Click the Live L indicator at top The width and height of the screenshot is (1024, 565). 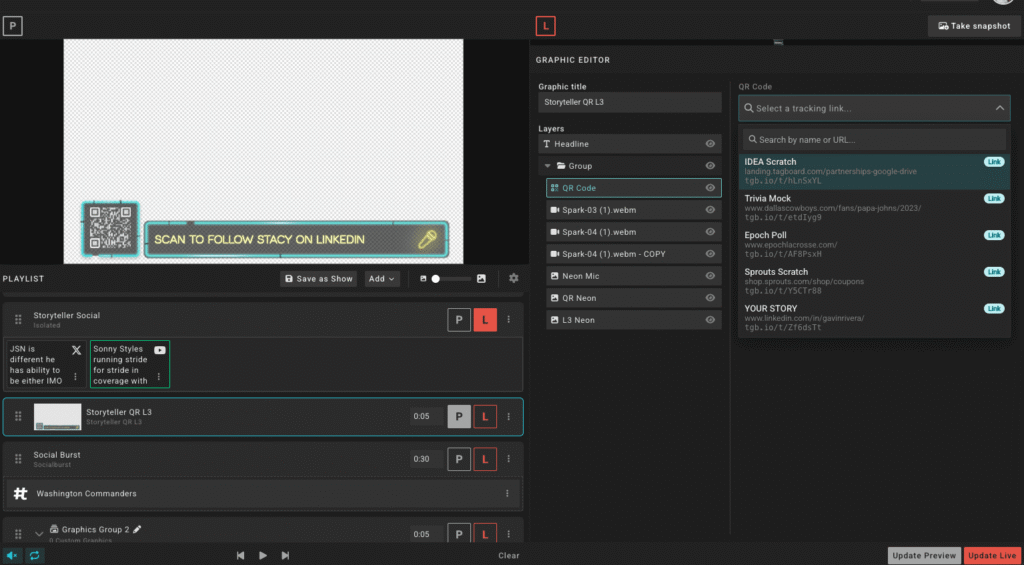coord(545,27)
